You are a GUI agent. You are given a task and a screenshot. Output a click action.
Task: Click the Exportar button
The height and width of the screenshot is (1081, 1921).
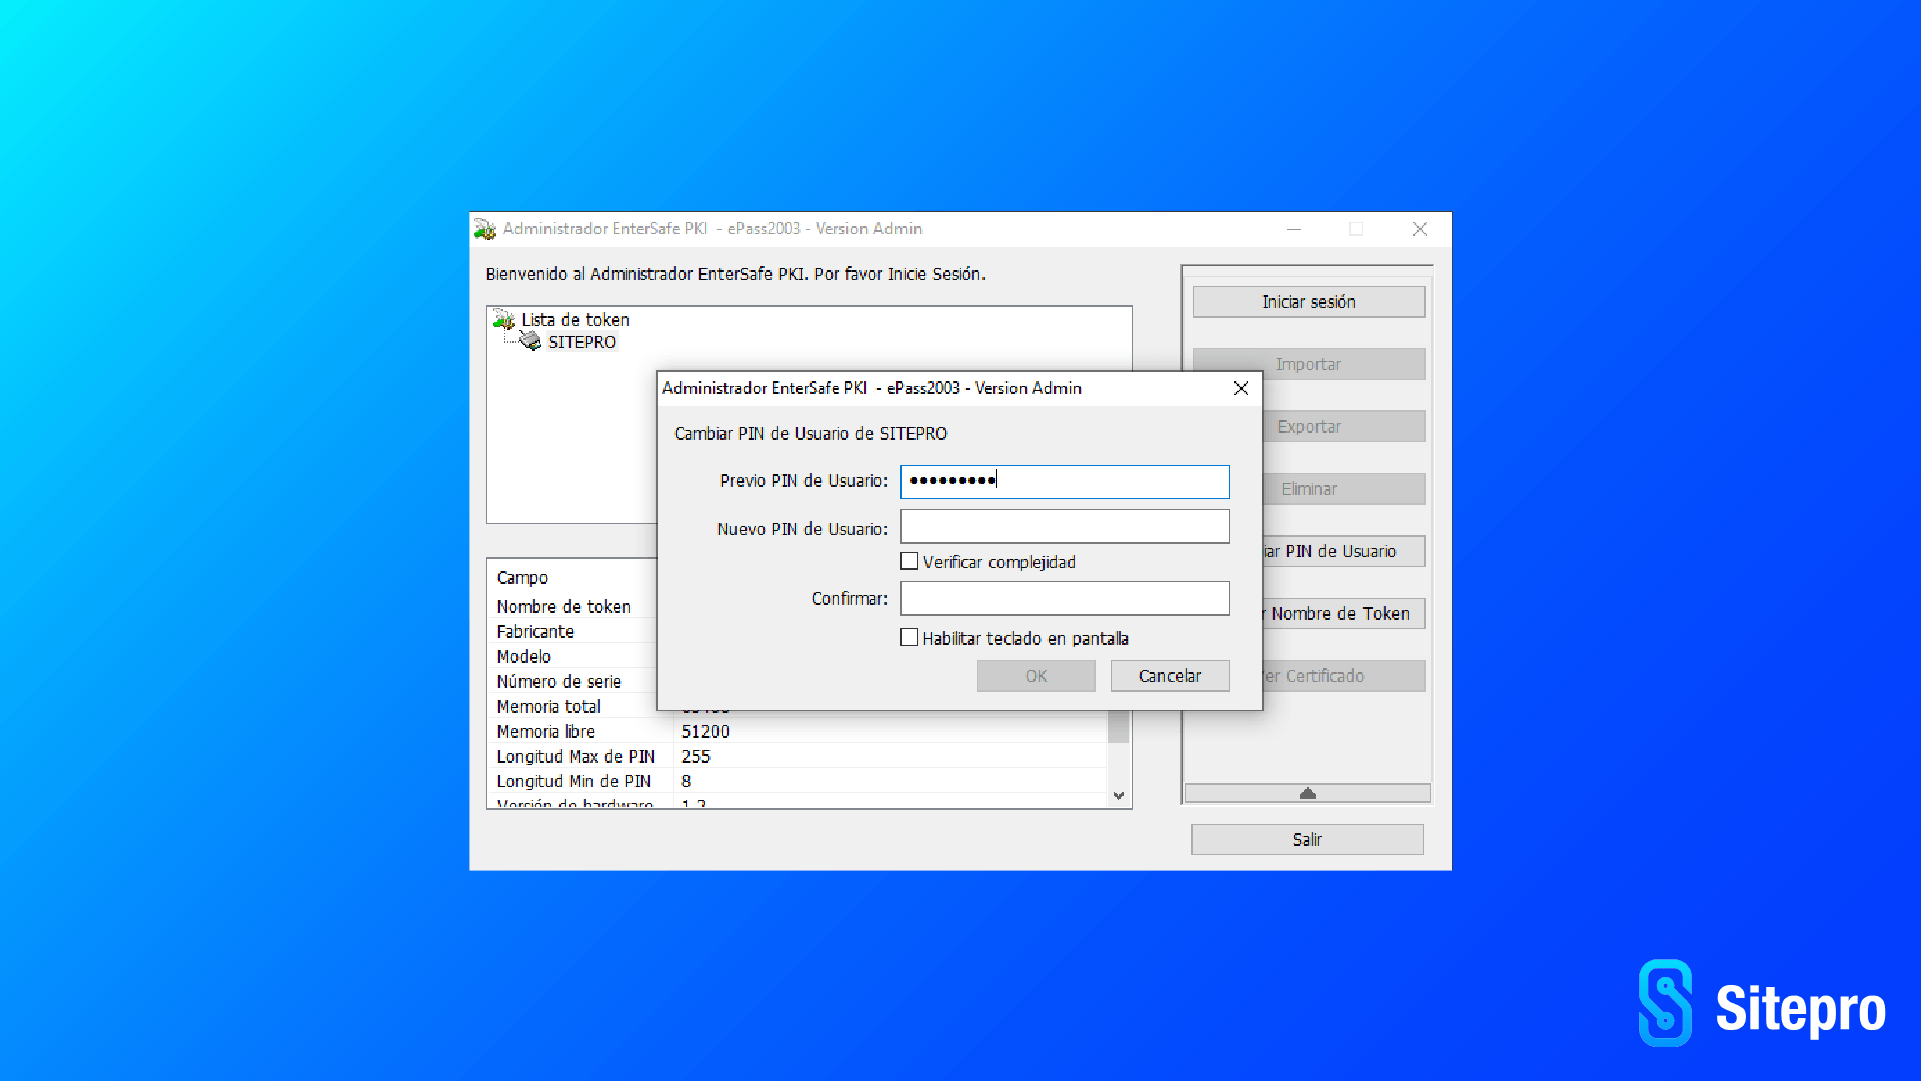tap(1344, 427)
